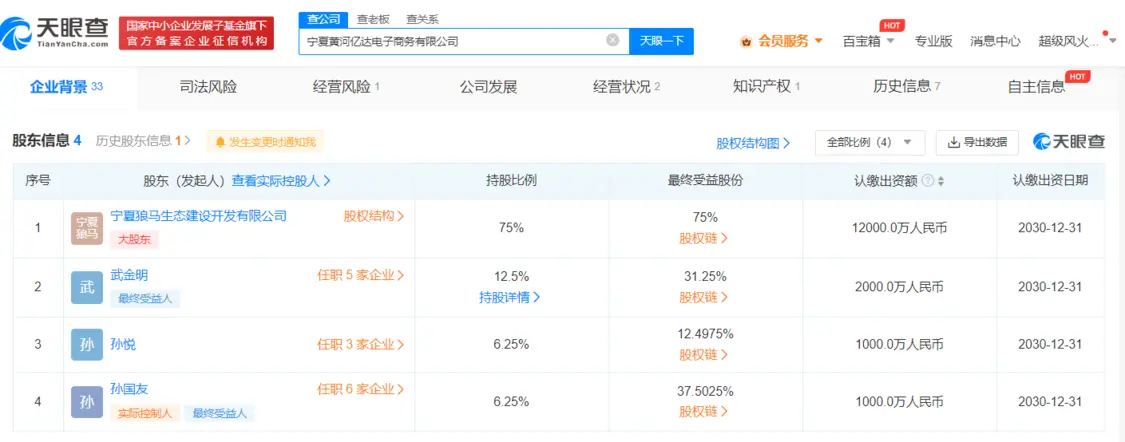
Task: Open the 宁夏狼马 company logo thumbnail
Action: 87,228
